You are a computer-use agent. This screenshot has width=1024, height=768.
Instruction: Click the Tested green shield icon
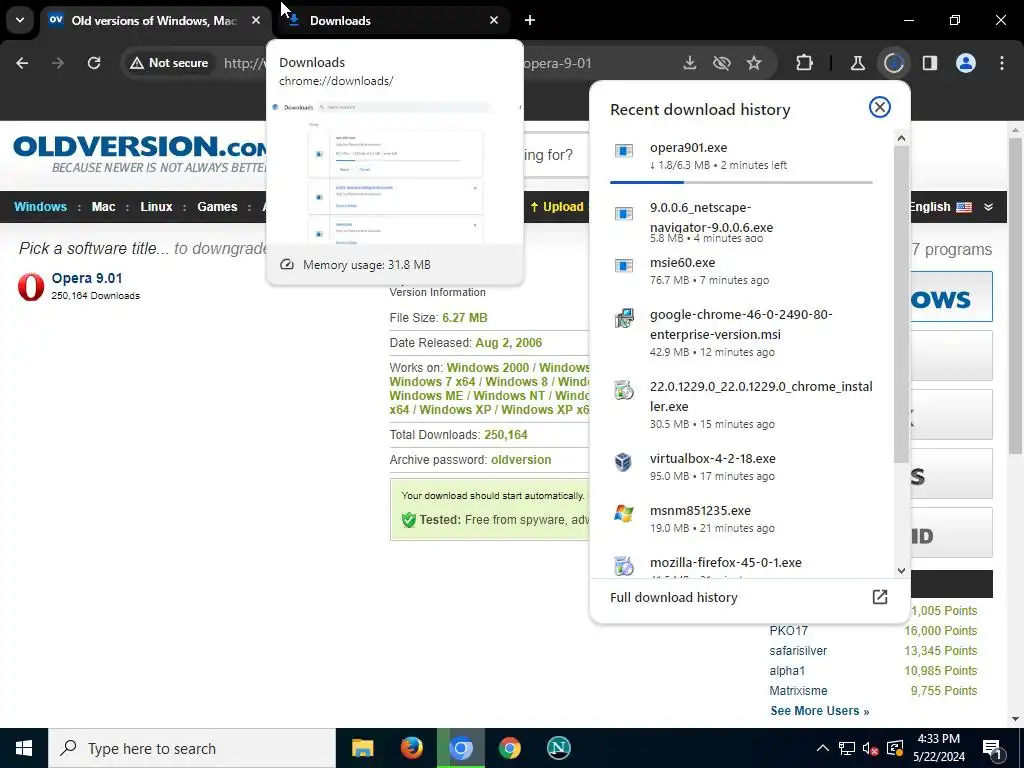[x=409, y=520]
